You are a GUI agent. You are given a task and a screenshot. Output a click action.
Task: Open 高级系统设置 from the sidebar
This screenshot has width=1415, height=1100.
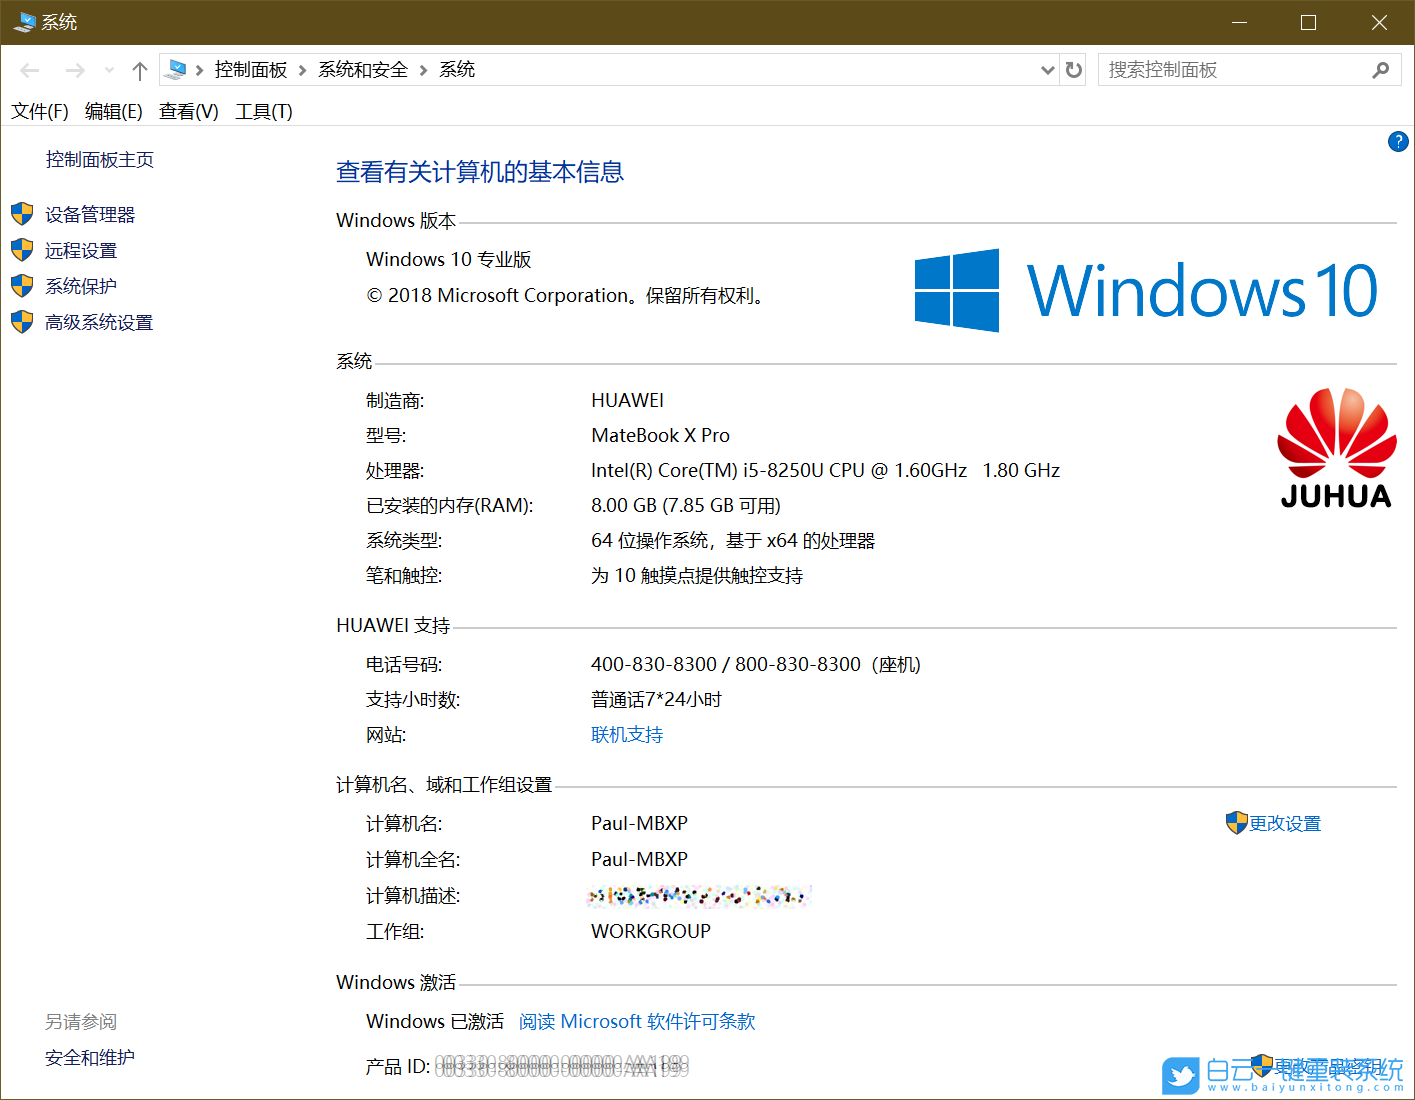[99, 321]
